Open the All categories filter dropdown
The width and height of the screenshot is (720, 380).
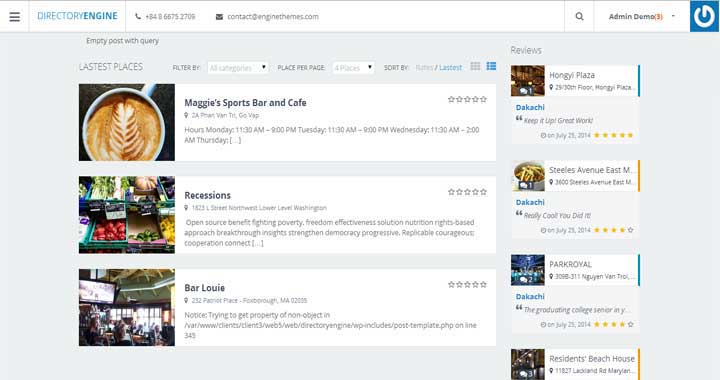pos(238,67)
